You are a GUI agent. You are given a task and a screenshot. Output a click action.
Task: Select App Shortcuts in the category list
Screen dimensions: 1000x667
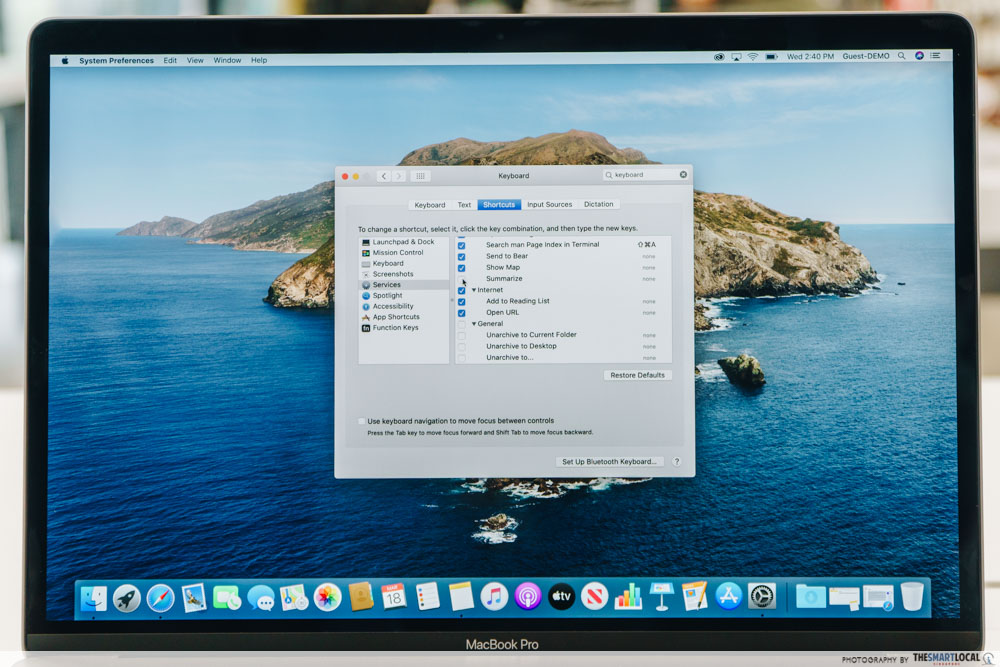pos(395,317)
